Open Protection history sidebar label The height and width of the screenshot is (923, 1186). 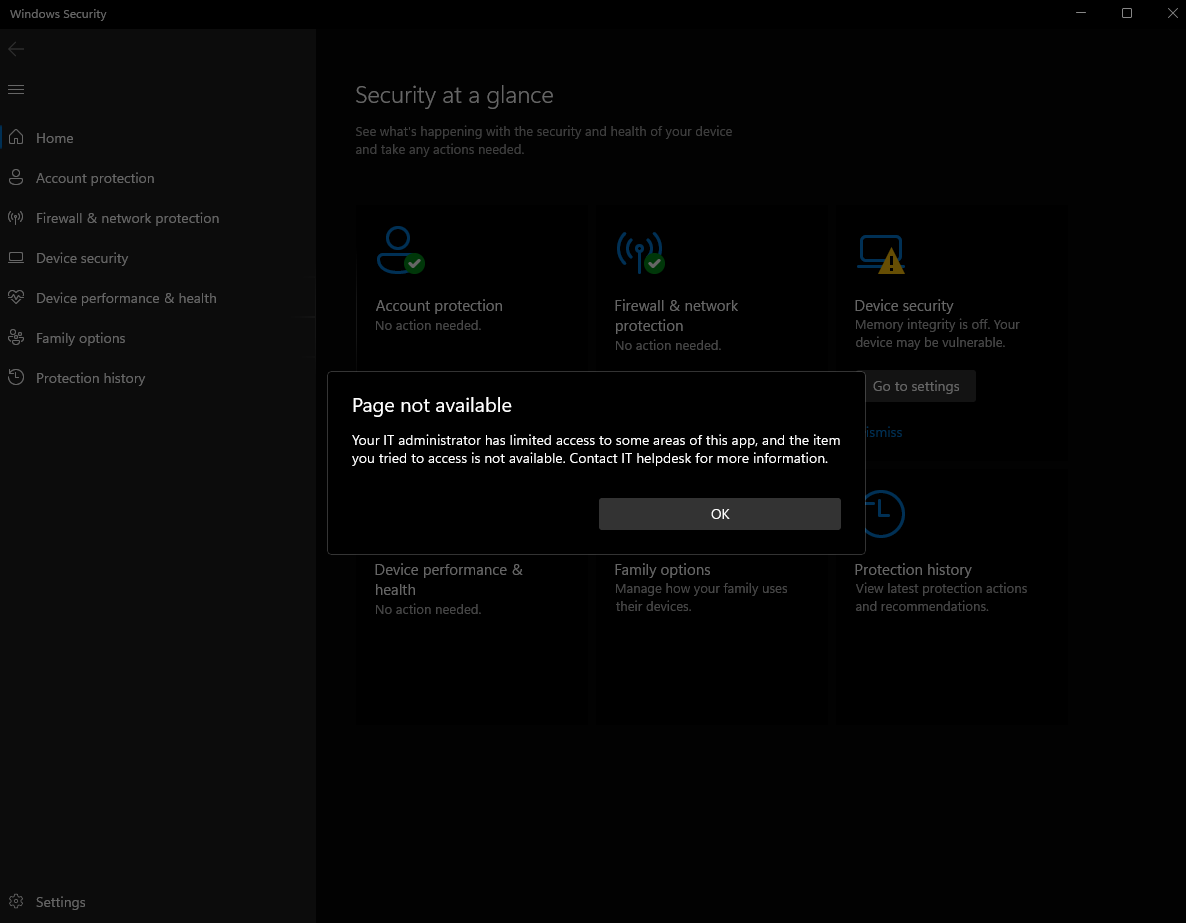[91, 378]
